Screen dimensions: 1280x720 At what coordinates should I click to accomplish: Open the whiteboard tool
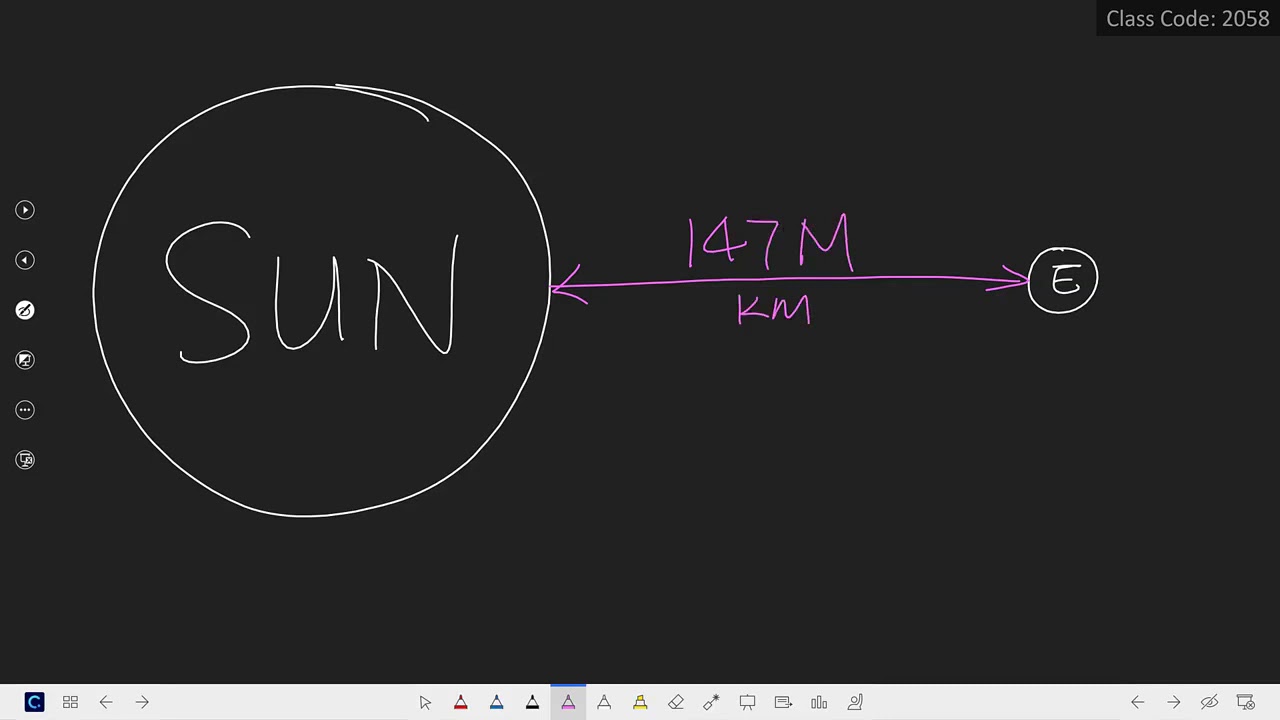tap(747, 702)
